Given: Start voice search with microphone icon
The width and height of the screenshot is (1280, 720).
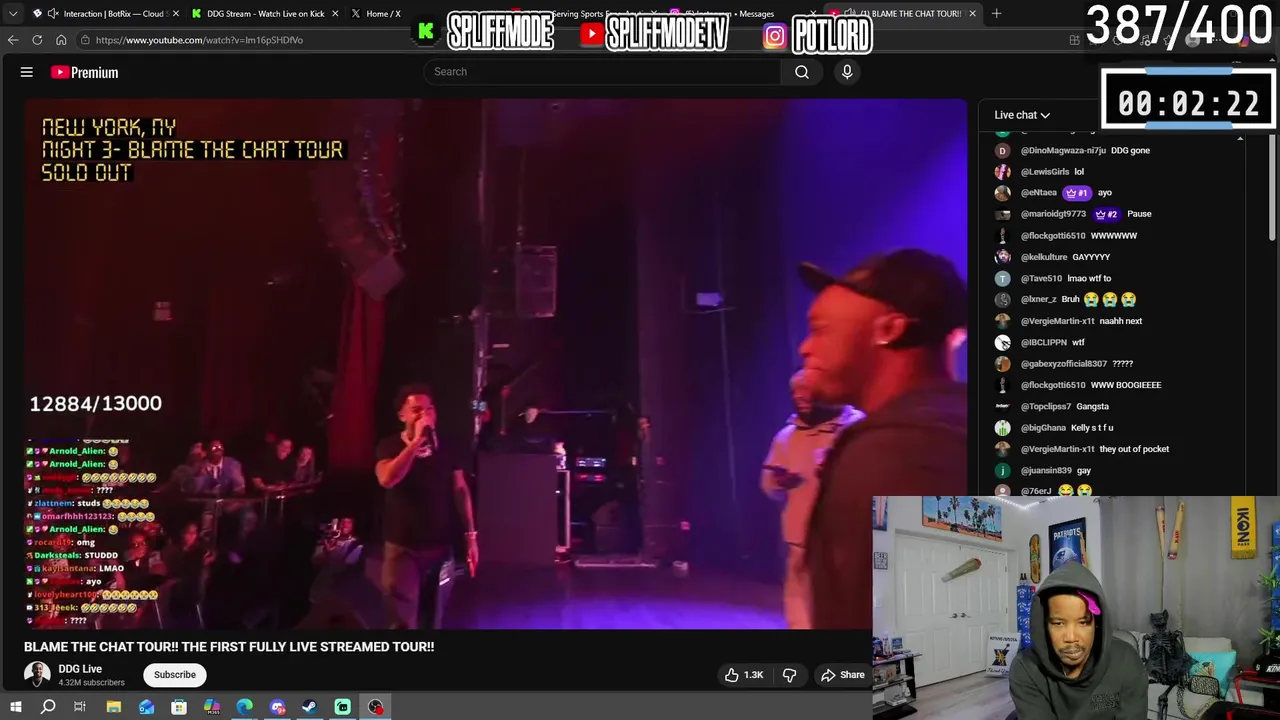Looking at the screenshot, I should [x=847, y=72].
